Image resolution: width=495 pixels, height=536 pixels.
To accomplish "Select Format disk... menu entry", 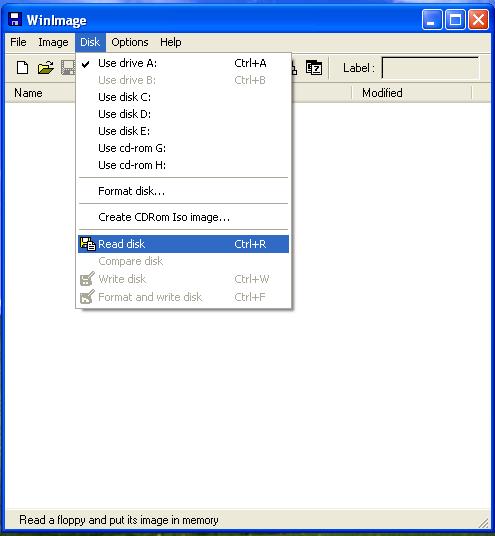I will click(x=183, y=191).
